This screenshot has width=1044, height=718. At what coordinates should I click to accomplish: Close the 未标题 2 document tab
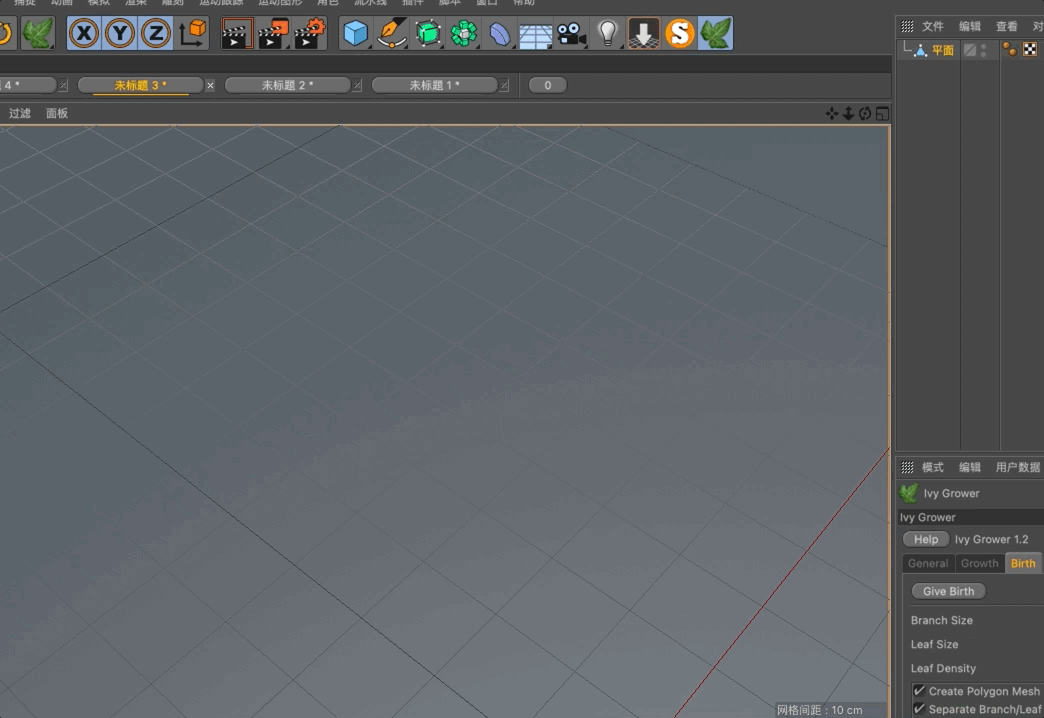(357, 85)
